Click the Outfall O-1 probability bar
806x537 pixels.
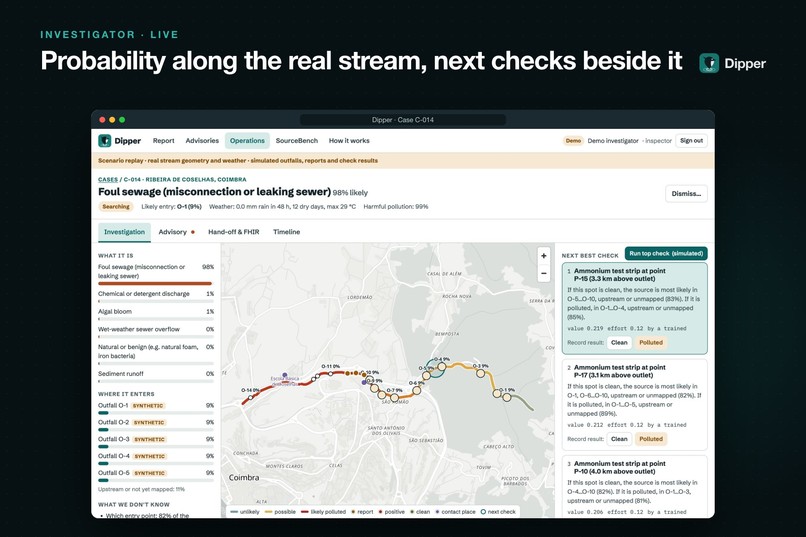pos(156,413)
